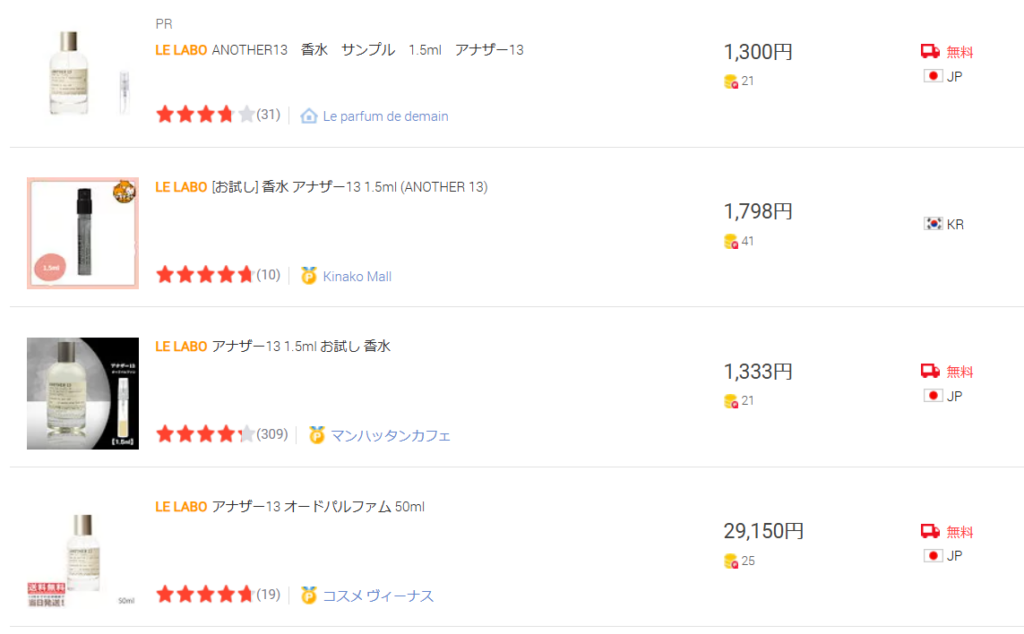Click the dark-background Another 13 bottle thumbnail

83,393
